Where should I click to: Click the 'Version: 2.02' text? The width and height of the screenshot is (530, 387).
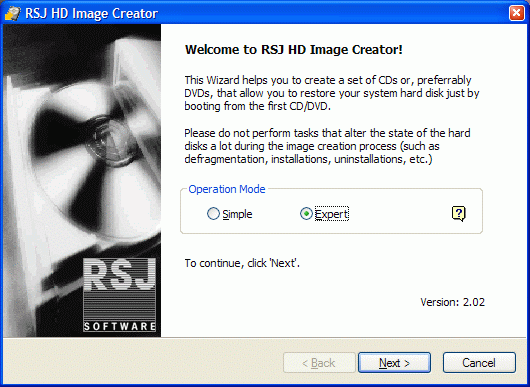(453, 302)
